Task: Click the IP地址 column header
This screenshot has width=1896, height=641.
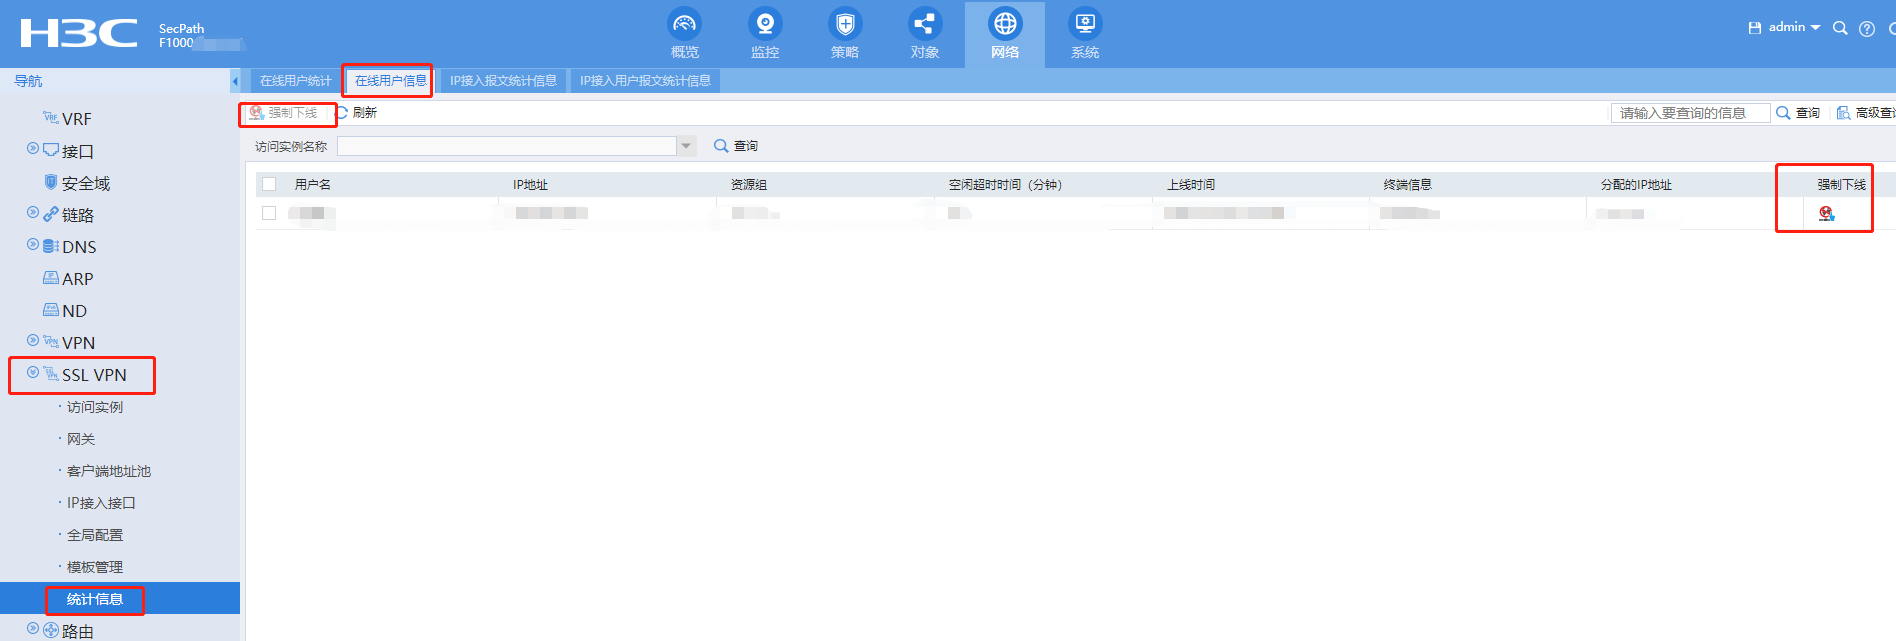Action: point(530,185)
